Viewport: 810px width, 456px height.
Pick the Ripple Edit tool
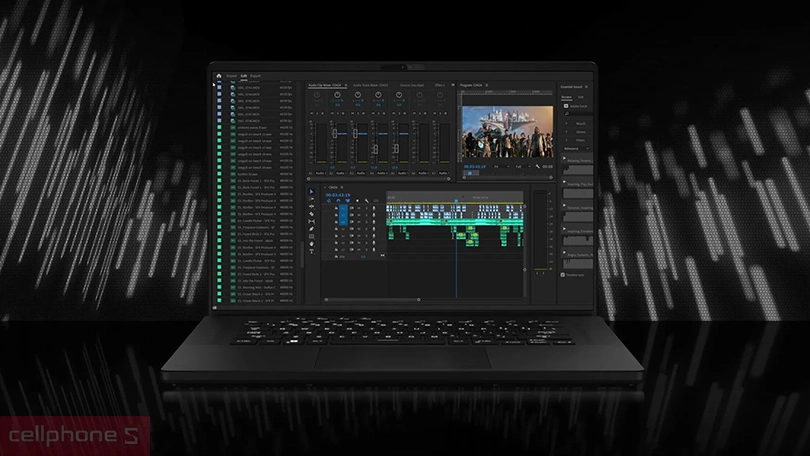(311, 206)
